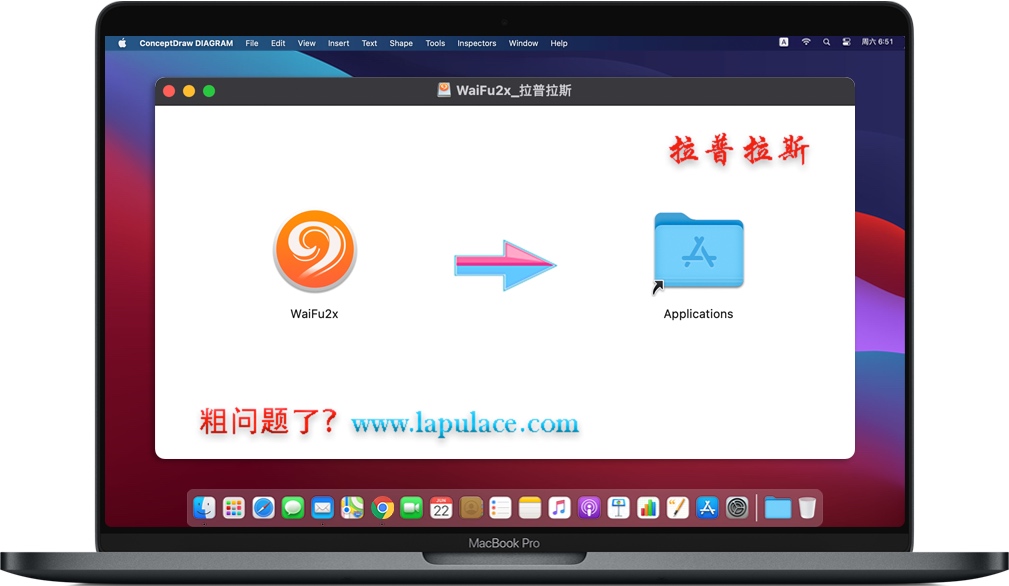Launch the App Store from the Dock

pyautogui.click(x=707, y=508)
